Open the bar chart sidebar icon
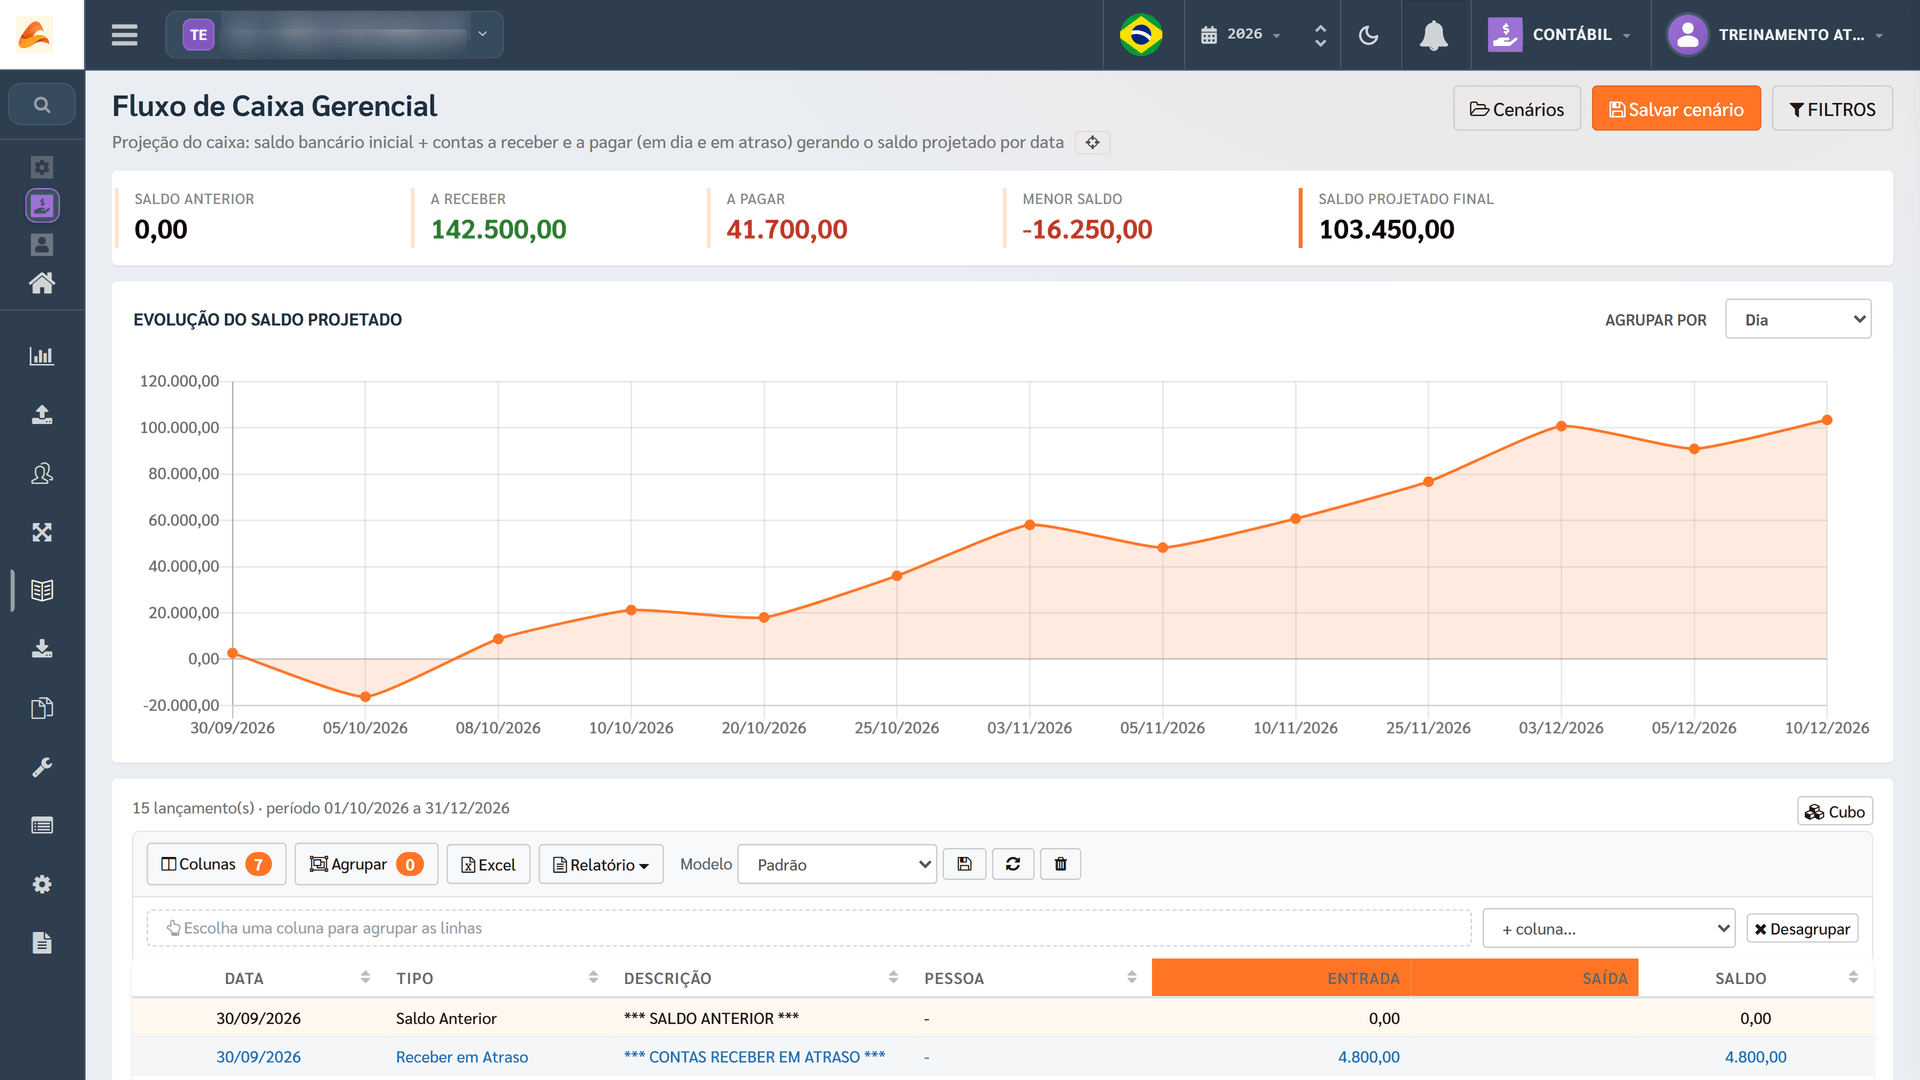 click(42, 356)
